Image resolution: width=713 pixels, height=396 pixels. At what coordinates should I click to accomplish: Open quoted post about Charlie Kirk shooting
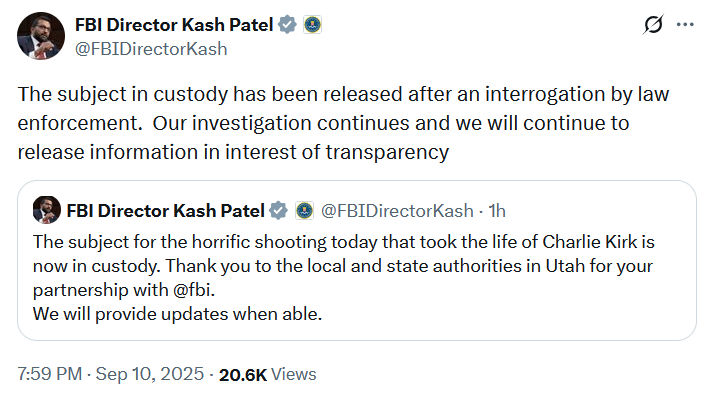[357, 261]
